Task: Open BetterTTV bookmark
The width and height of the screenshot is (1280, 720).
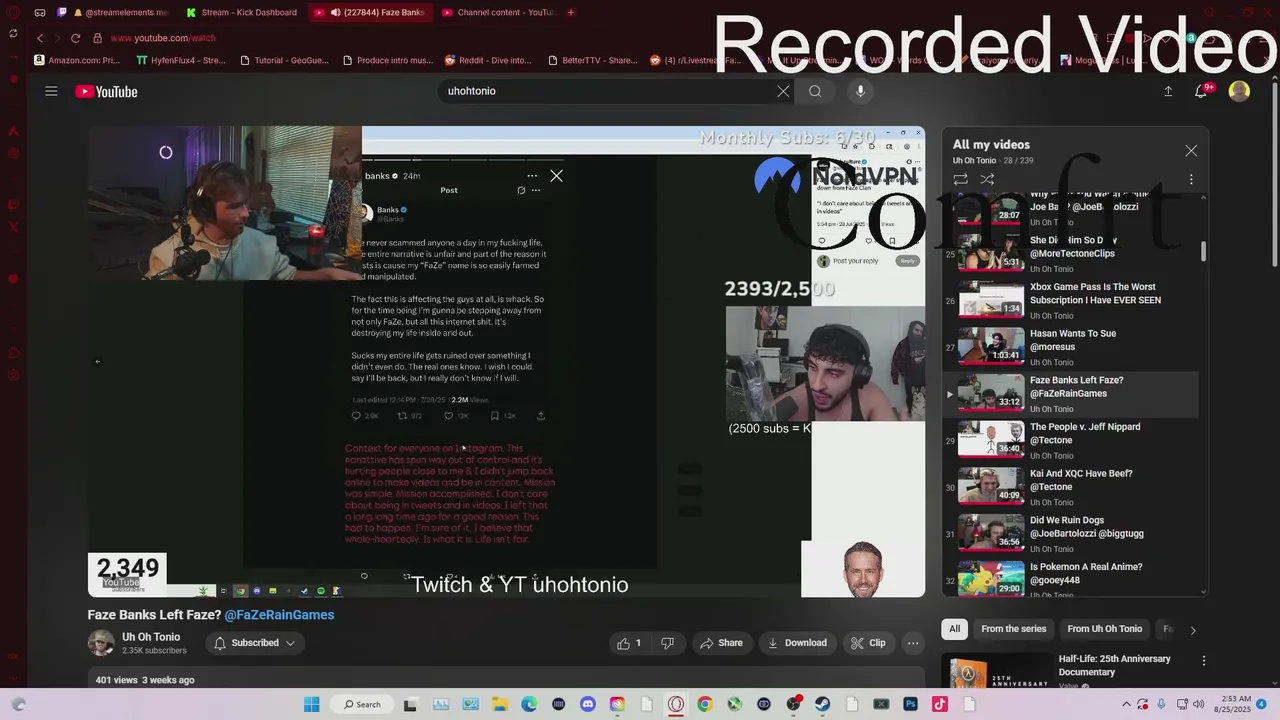Action: (591, 60)
